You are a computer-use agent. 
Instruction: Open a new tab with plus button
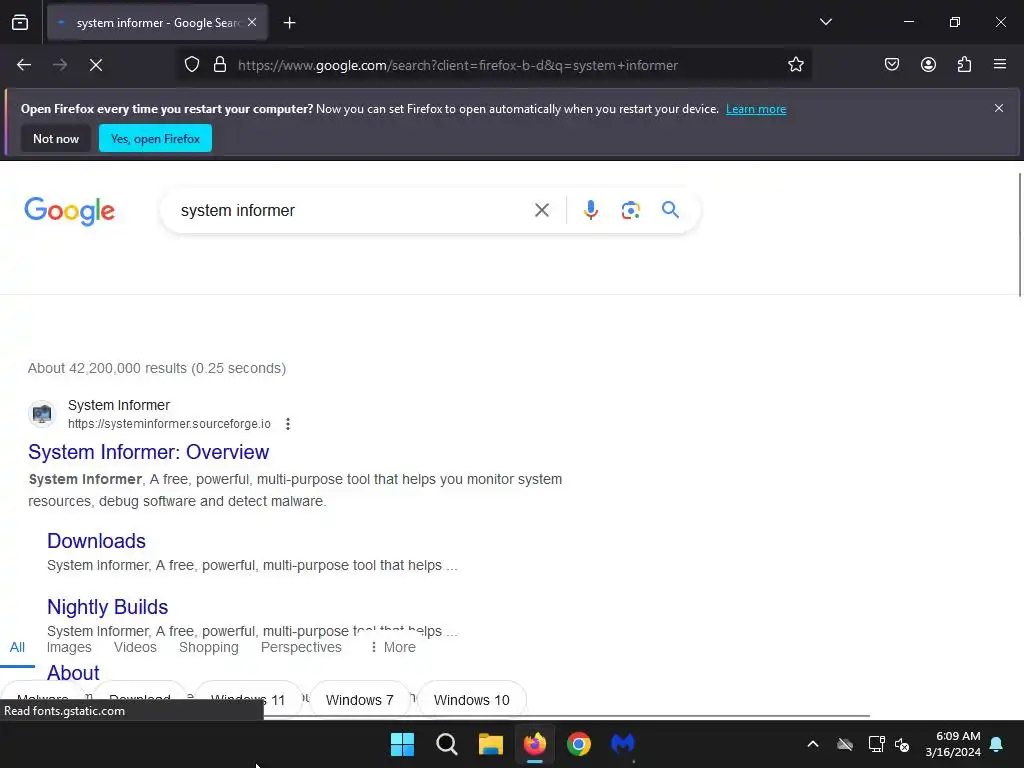coord(289,23)
